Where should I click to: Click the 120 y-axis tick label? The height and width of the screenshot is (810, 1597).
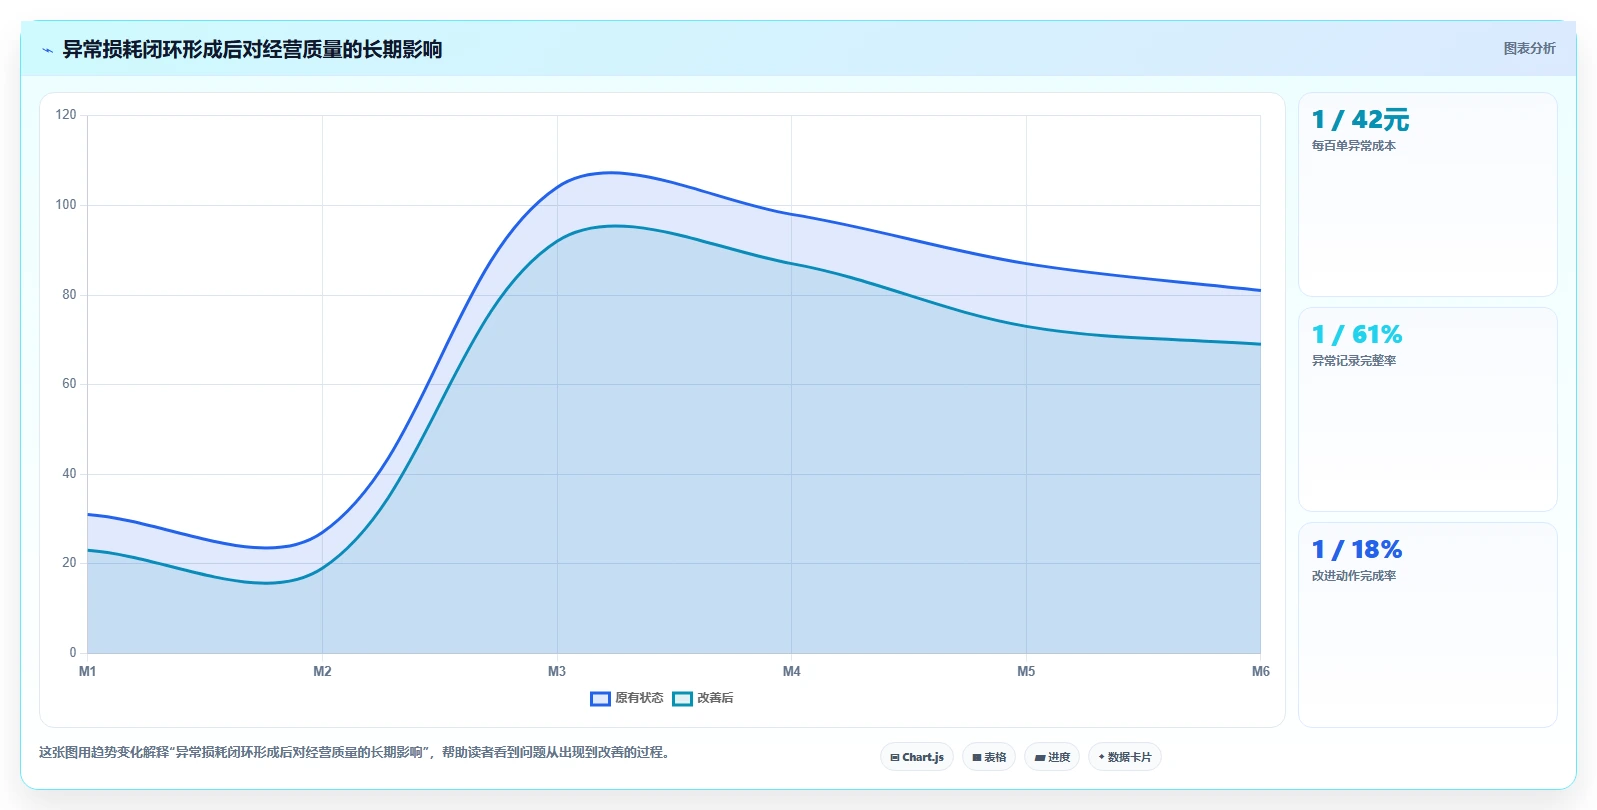pyautogui.click(x=66, y=115)
